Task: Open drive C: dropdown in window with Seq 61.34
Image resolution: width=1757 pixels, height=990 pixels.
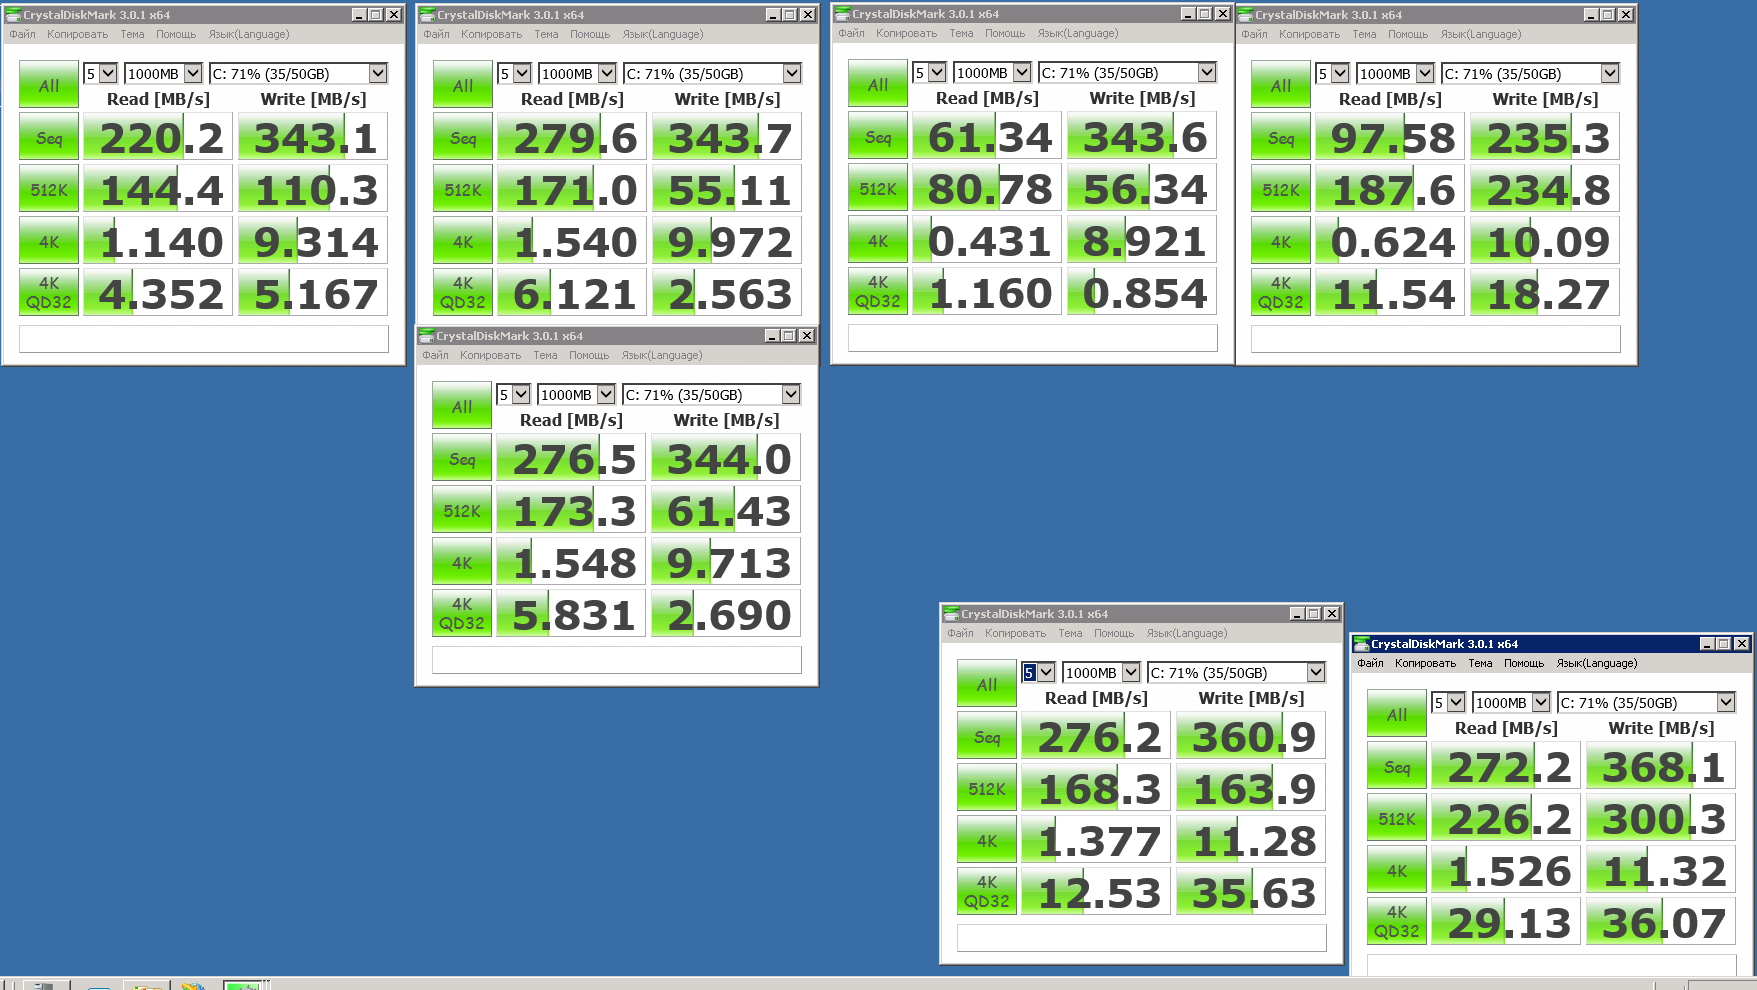Action: tap(1127, 72)
